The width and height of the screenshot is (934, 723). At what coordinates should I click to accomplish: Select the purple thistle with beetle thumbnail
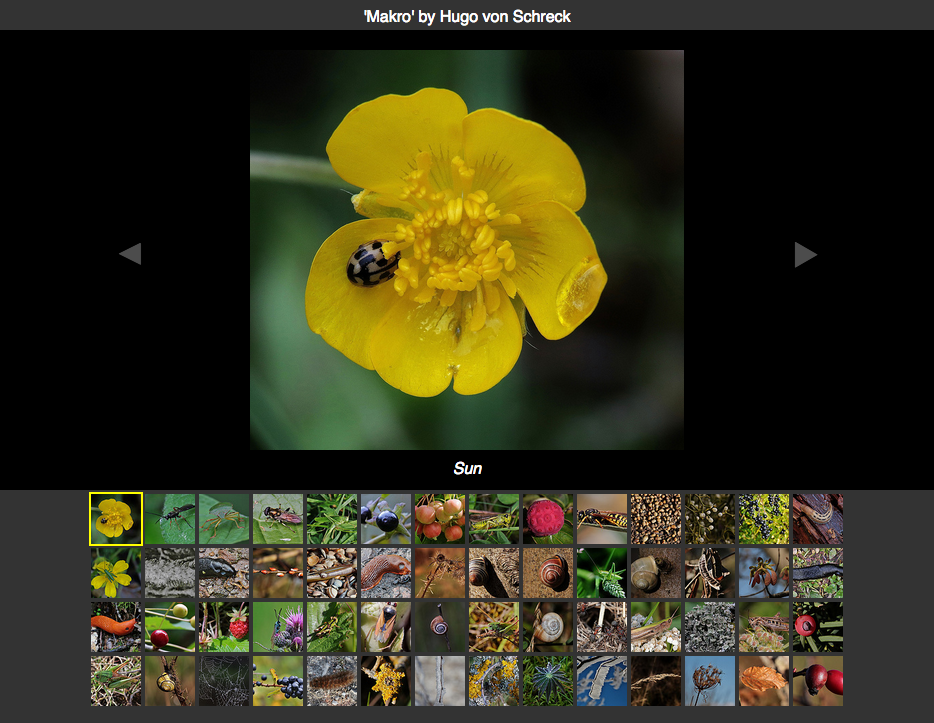(278, 626)
